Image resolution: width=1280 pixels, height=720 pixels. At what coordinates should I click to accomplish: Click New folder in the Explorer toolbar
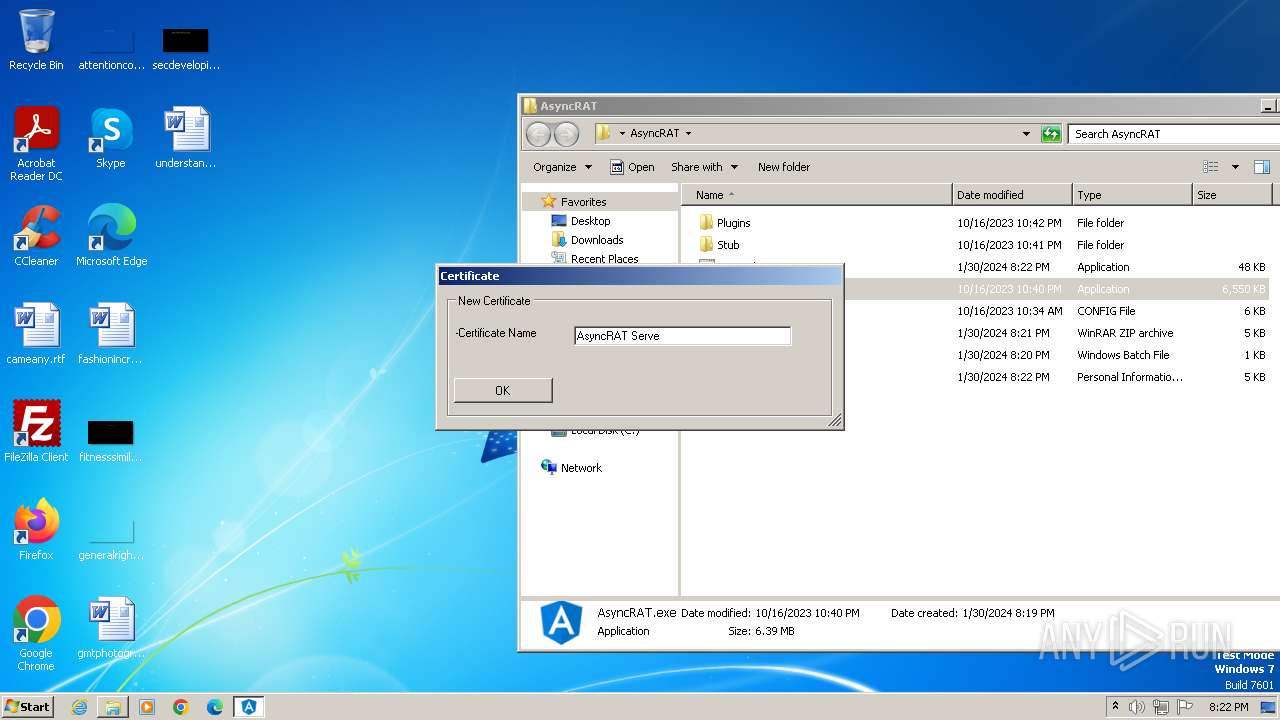click(x=784, y=167)
